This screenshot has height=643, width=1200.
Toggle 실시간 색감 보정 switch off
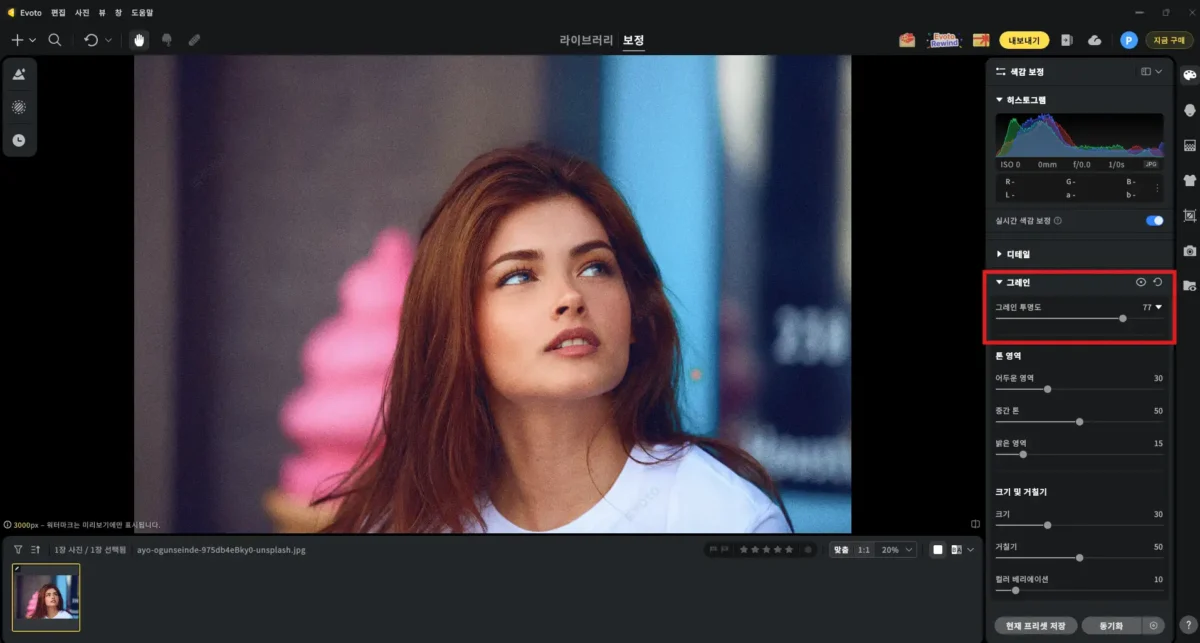click(1154, 221)
